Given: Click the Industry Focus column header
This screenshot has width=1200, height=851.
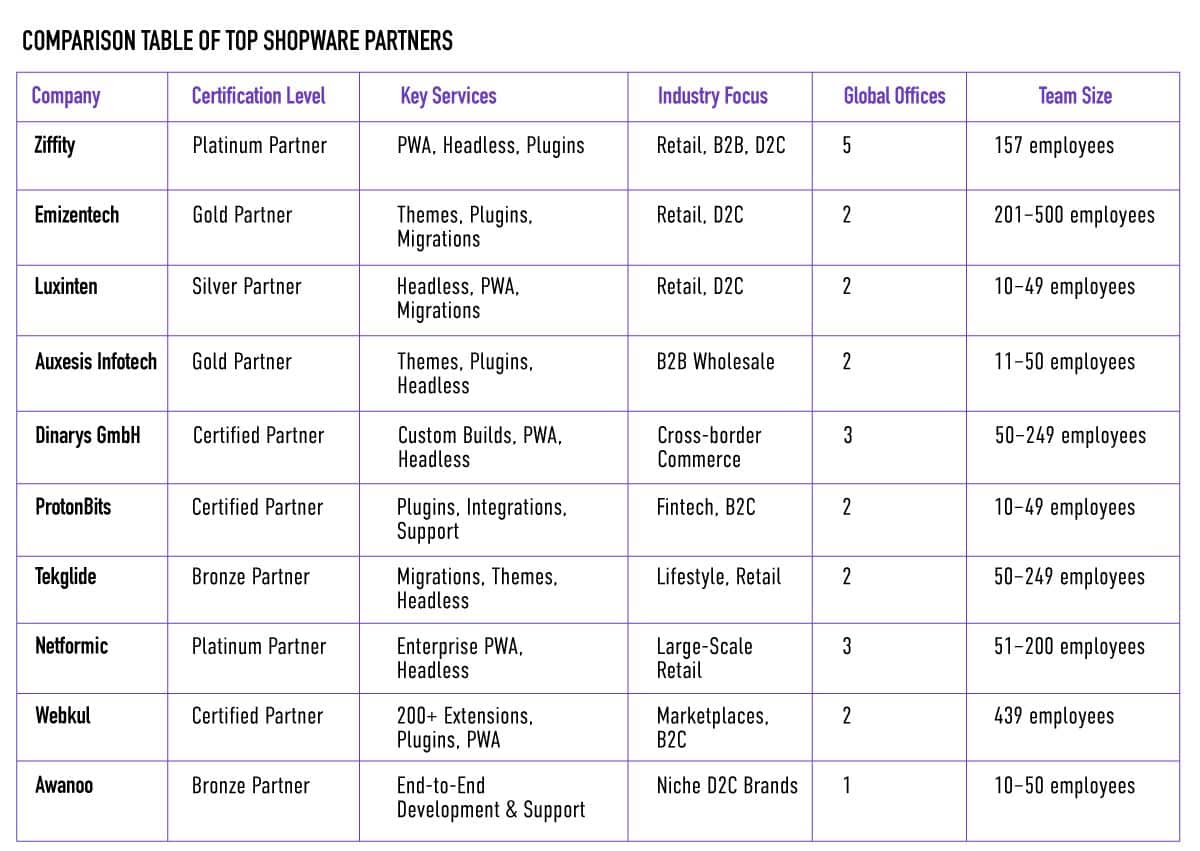Looking at the screenshot, I should [712, 96].
